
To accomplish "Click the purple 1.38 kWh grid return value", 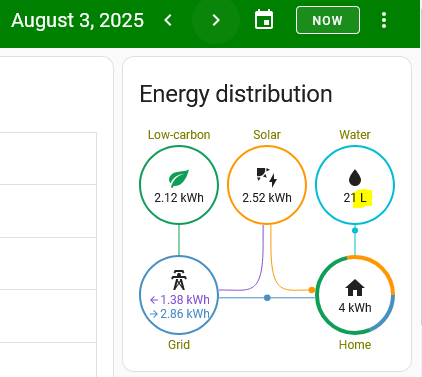I will 180,300.
